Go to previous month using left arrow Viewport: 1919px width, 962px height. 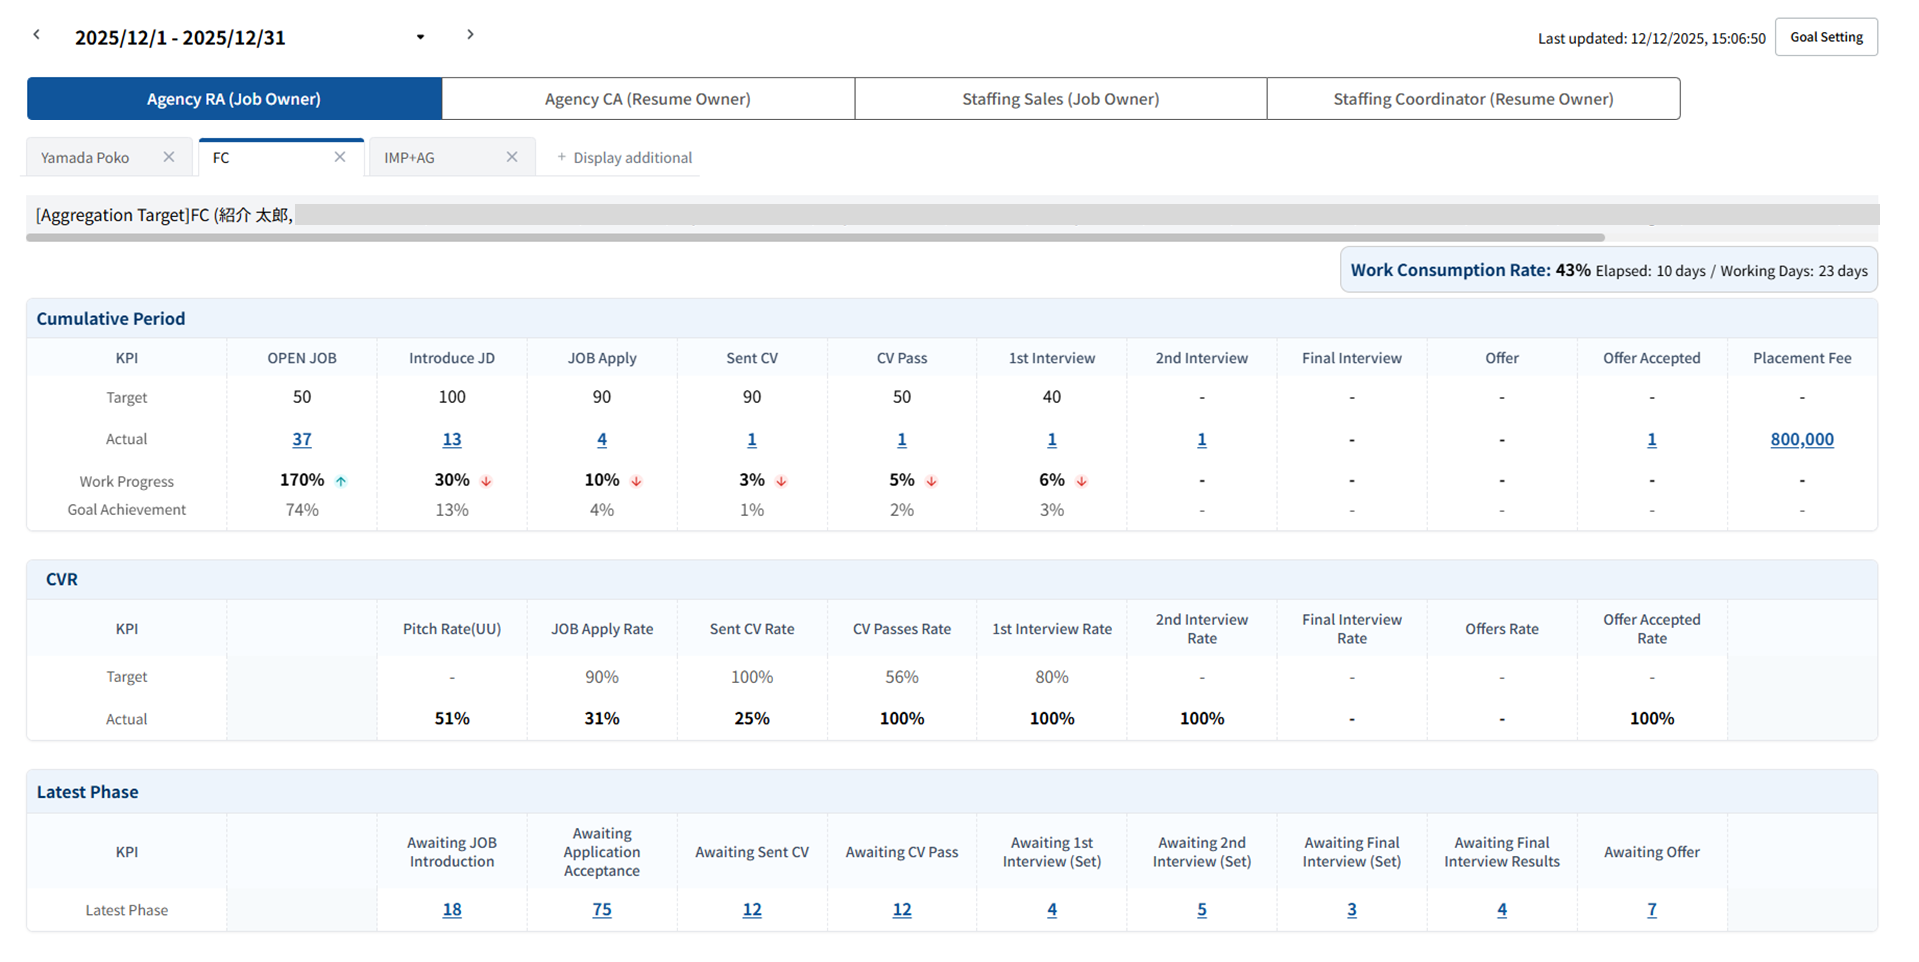point(37,35)
